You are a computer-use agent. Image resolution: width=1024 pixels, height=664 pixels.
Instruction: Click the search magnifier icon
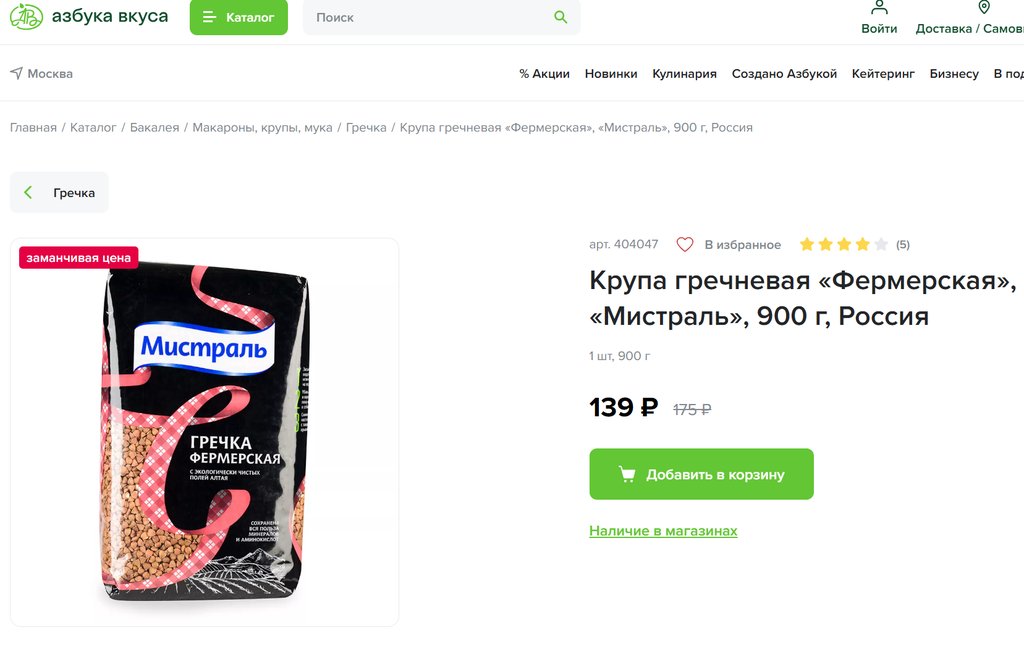coord(560,17)
